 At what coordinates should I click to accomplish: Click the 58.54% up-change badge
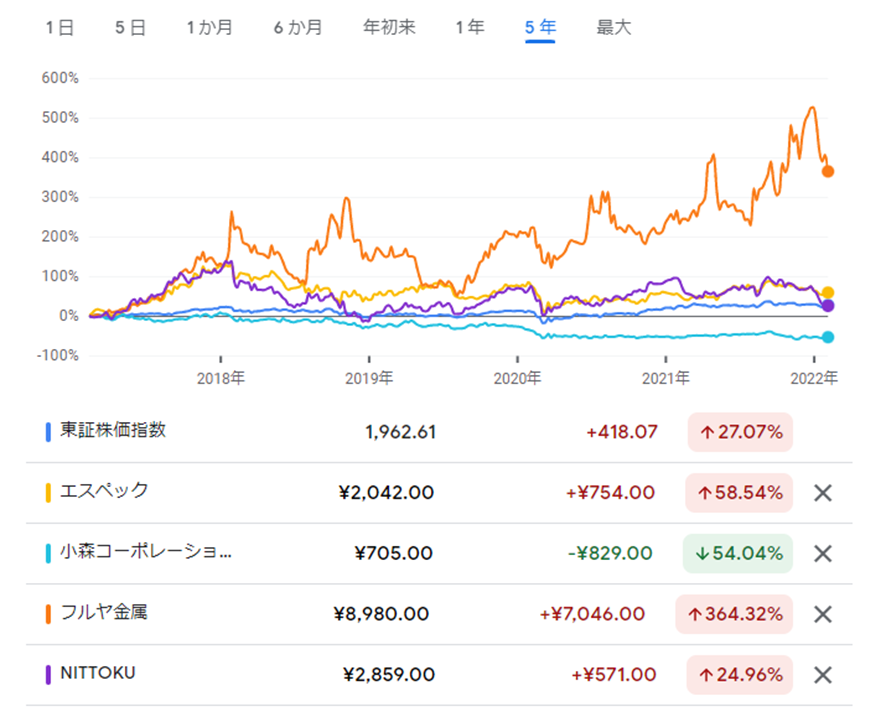pos(739,493)
